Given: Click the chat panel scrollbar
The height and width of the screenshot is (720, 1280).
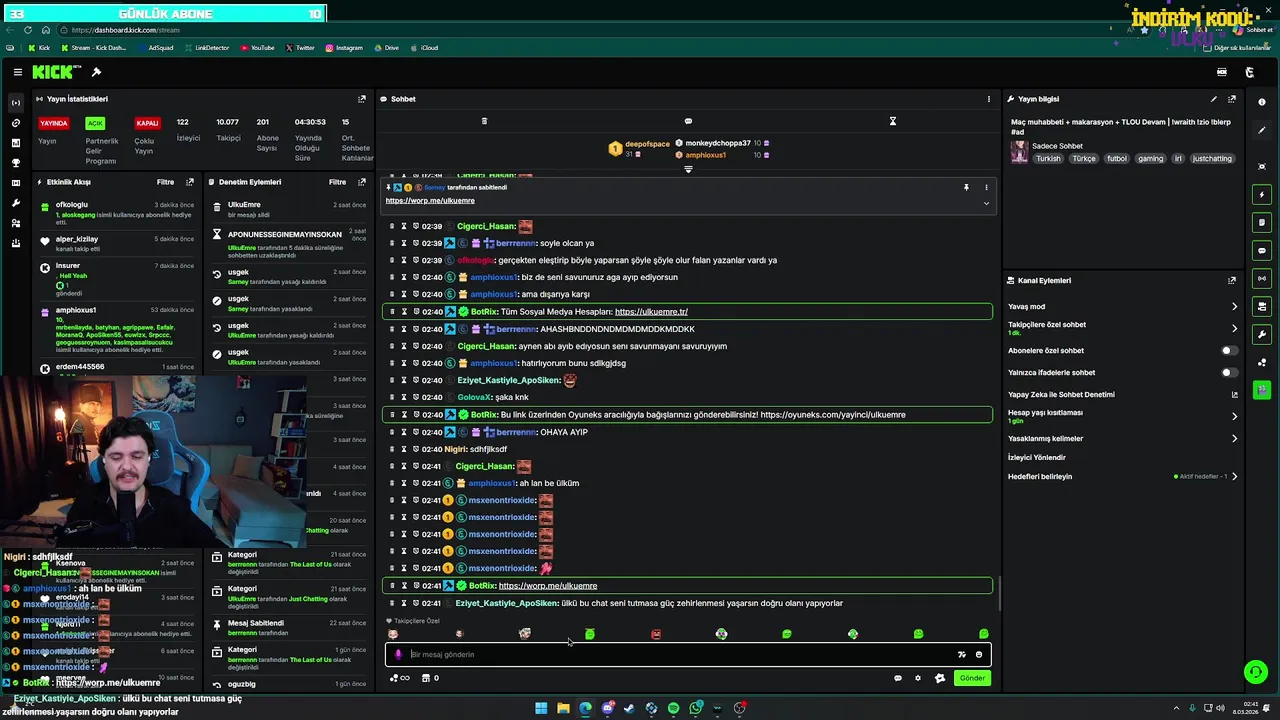Looking at the screenshot, I should click(998, 592).
